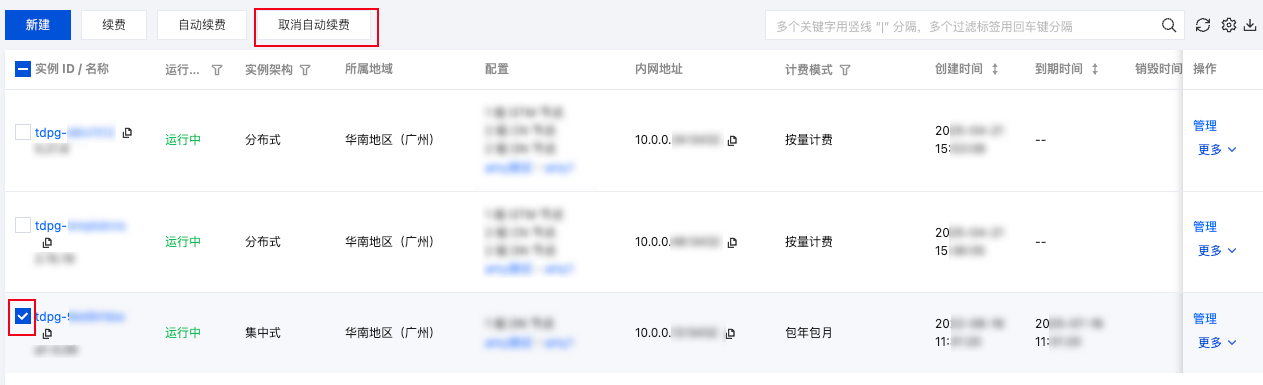Refresh the instance list
1263x385 pixels.
1203,25
